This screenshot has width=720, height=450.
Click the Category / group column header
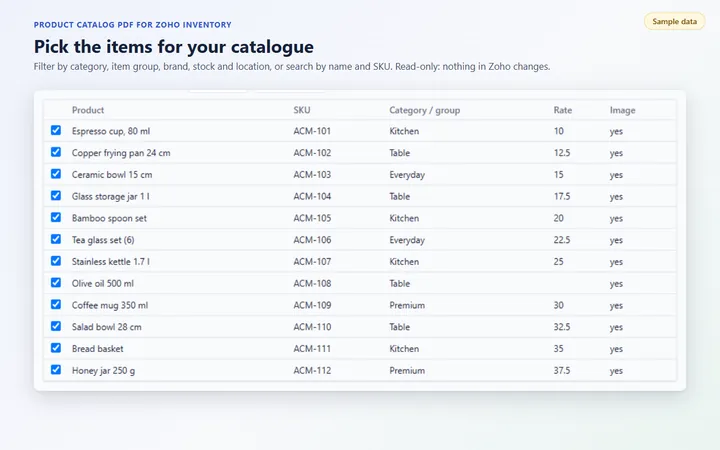(x=425, y=110)
